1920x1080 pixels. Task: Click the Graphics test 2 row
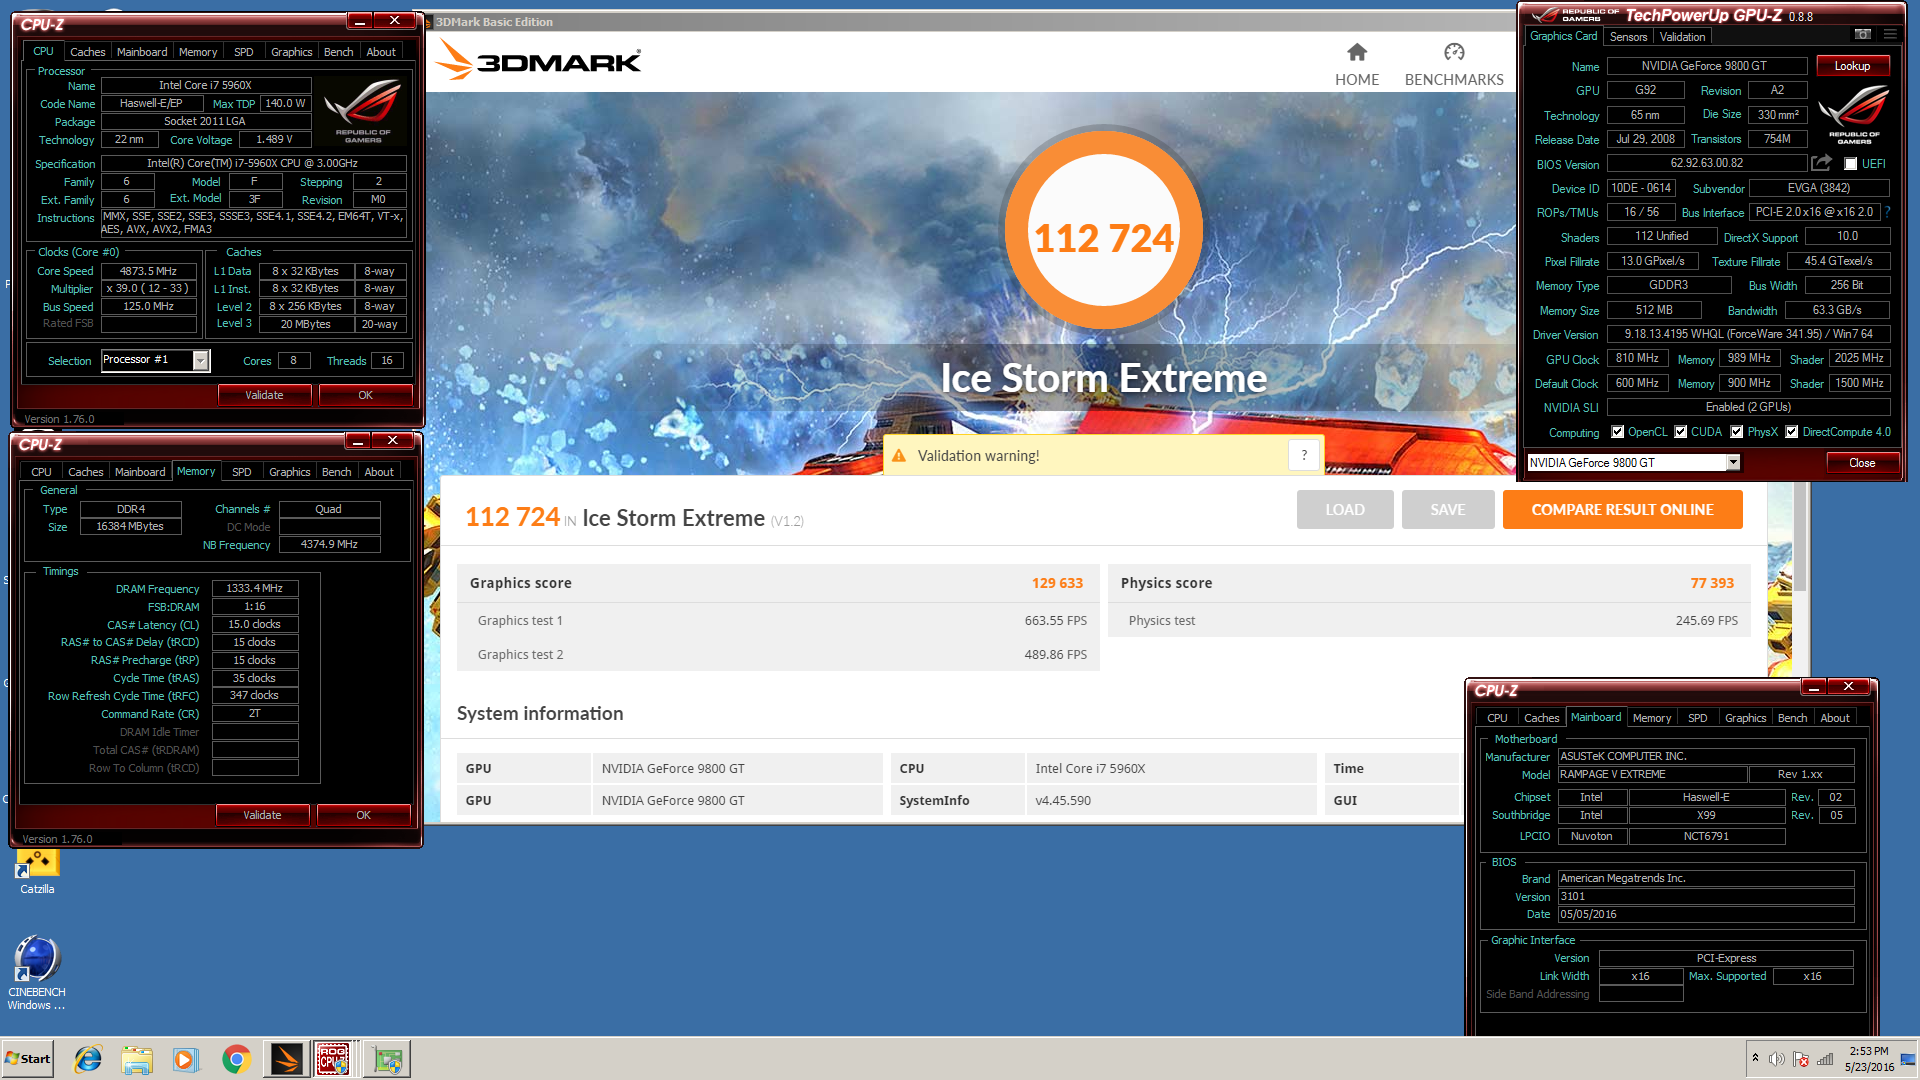[778, 654]
